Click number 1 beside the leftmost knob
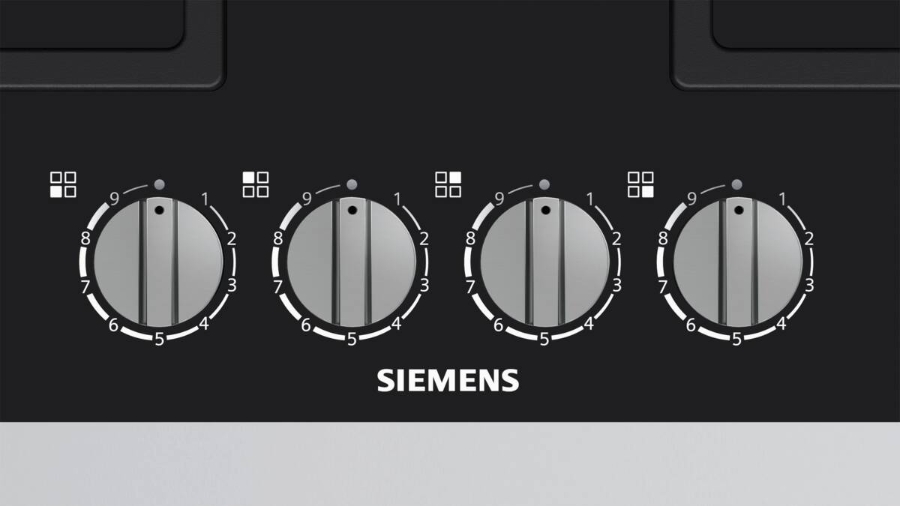This screenshot has height=506, width=900. point(204,199)
